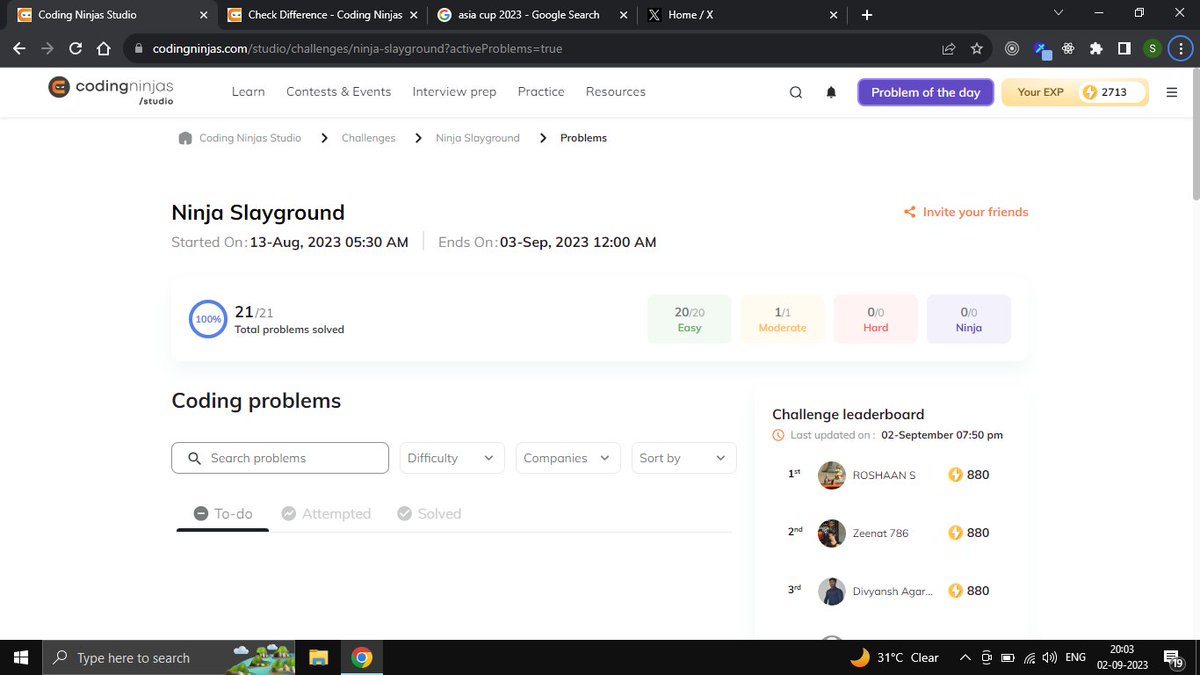Viewport: 1200px width, 675px height.
Task: Open the site search magnifier icon
Action: pos(796,92)
